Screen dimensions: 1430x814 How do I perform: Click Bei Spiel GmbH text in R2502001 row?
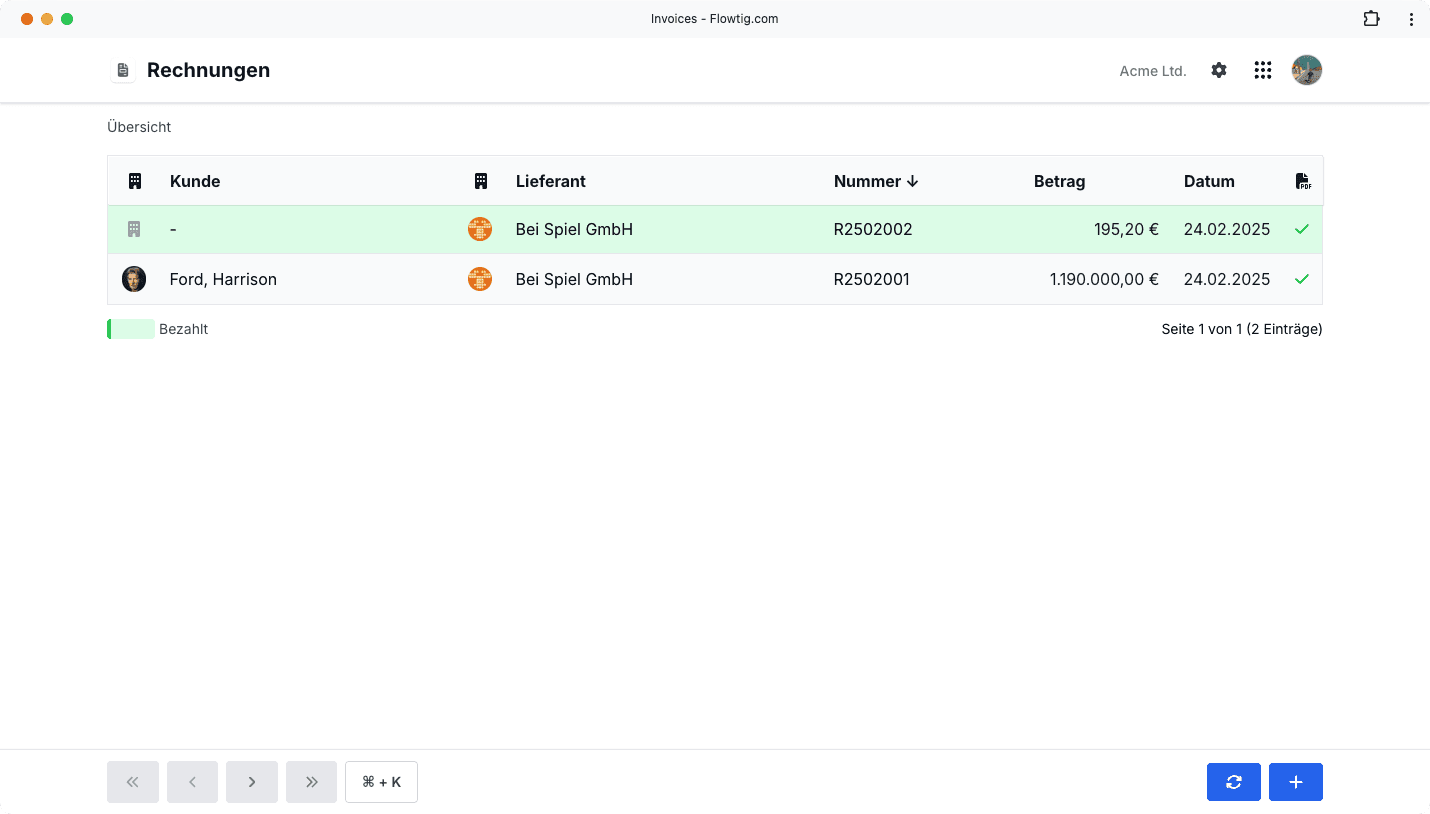tap(574, 279)
